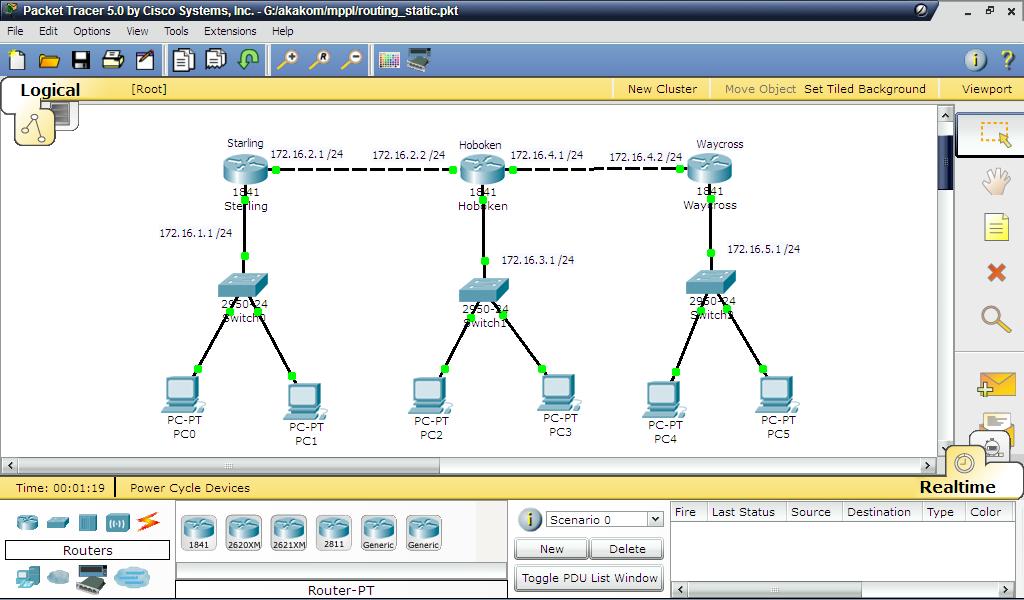Pick the 2621XM router model

point(289,533)
